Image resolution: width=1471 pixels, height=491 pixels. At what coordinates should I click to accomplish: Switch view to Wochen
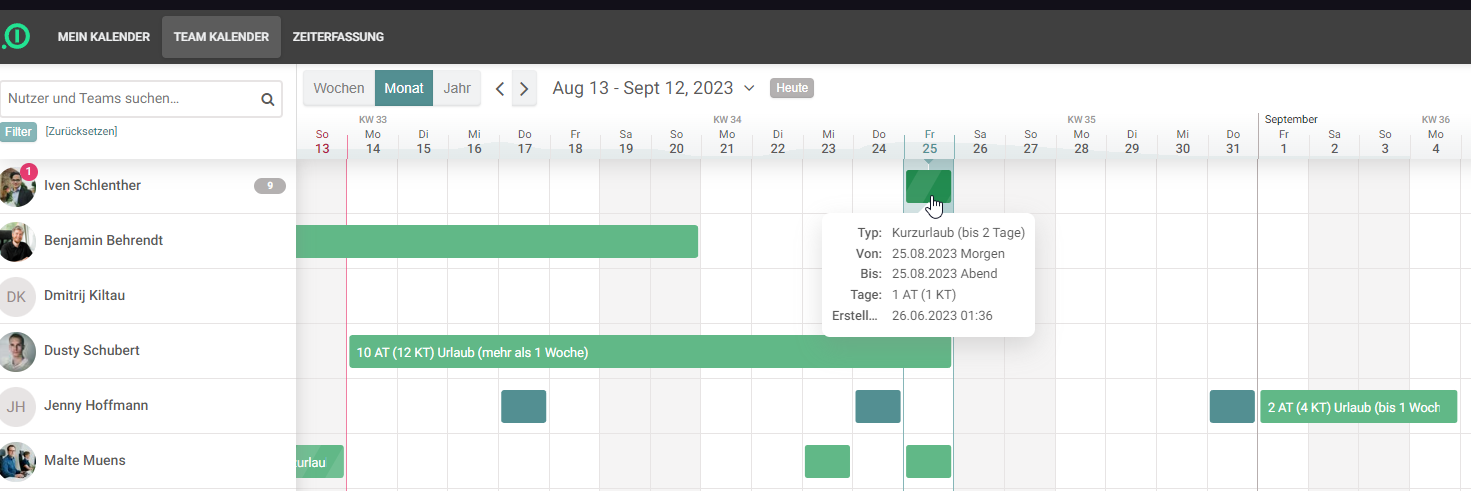pos(339,88)
